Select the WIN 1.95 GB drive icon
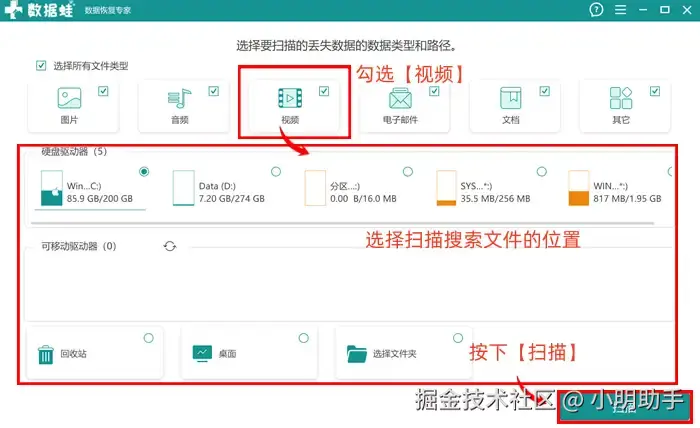The image size is (700, 428). (x=579, y=188)
